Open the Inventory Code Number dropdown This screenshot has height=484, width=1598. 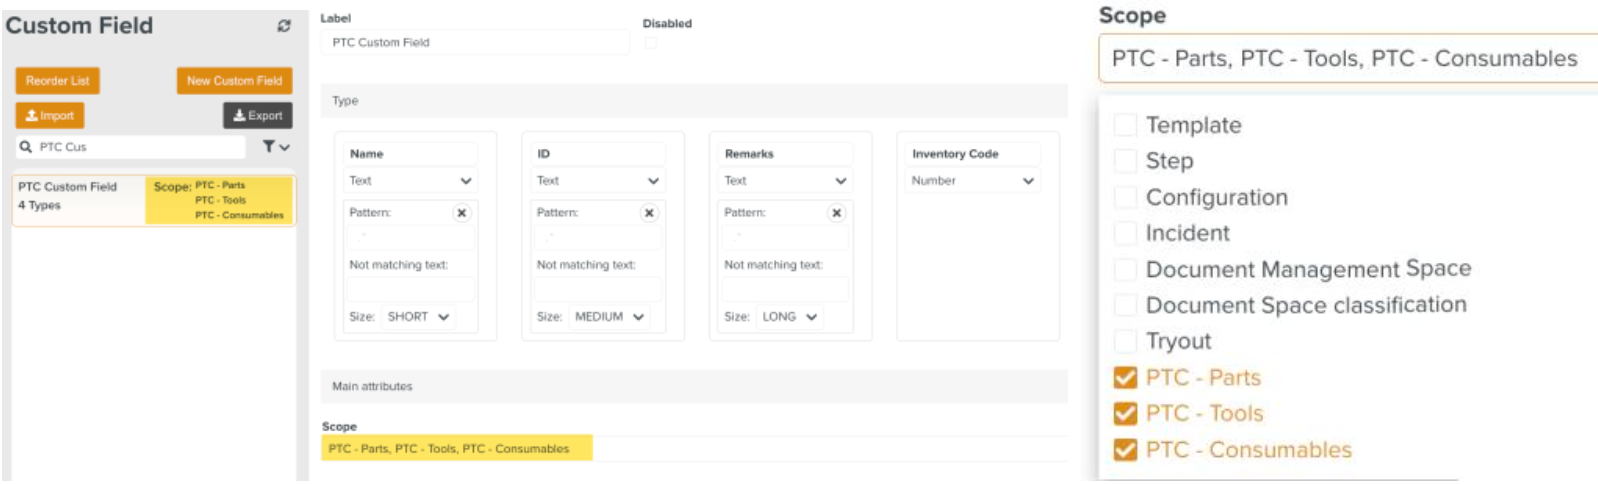(972, 181)
